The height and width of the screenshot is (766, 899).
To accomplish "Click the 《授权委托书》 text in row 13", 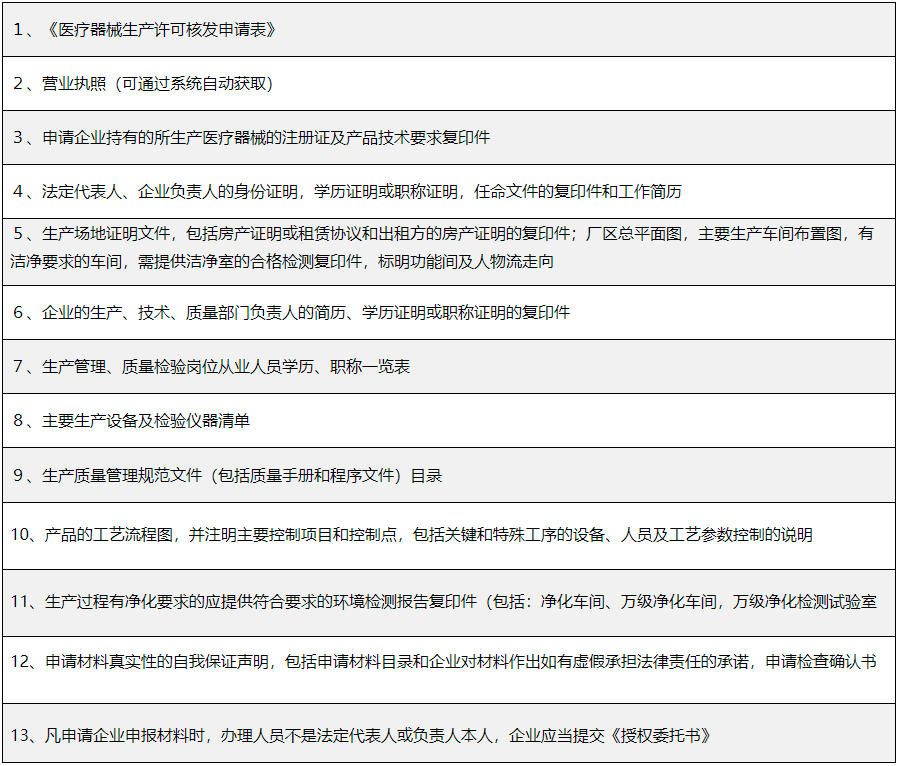I will (662, 736).
